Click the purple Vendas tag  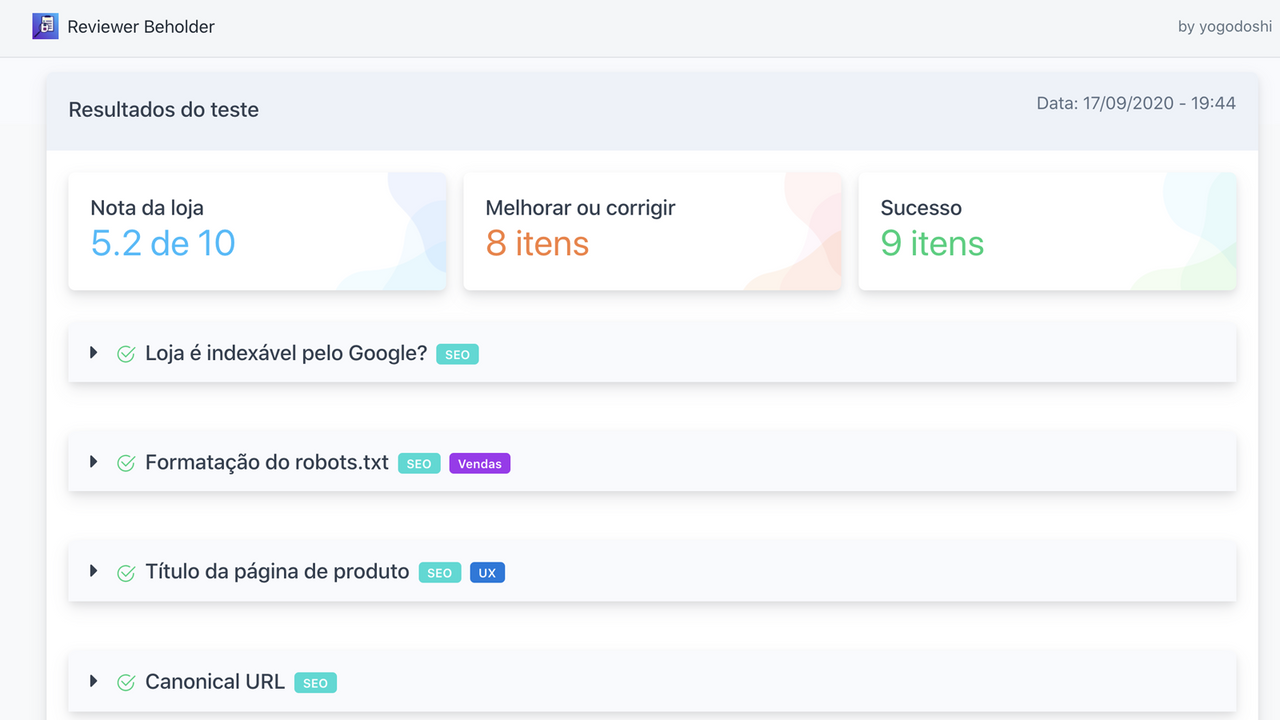point(480,463)
